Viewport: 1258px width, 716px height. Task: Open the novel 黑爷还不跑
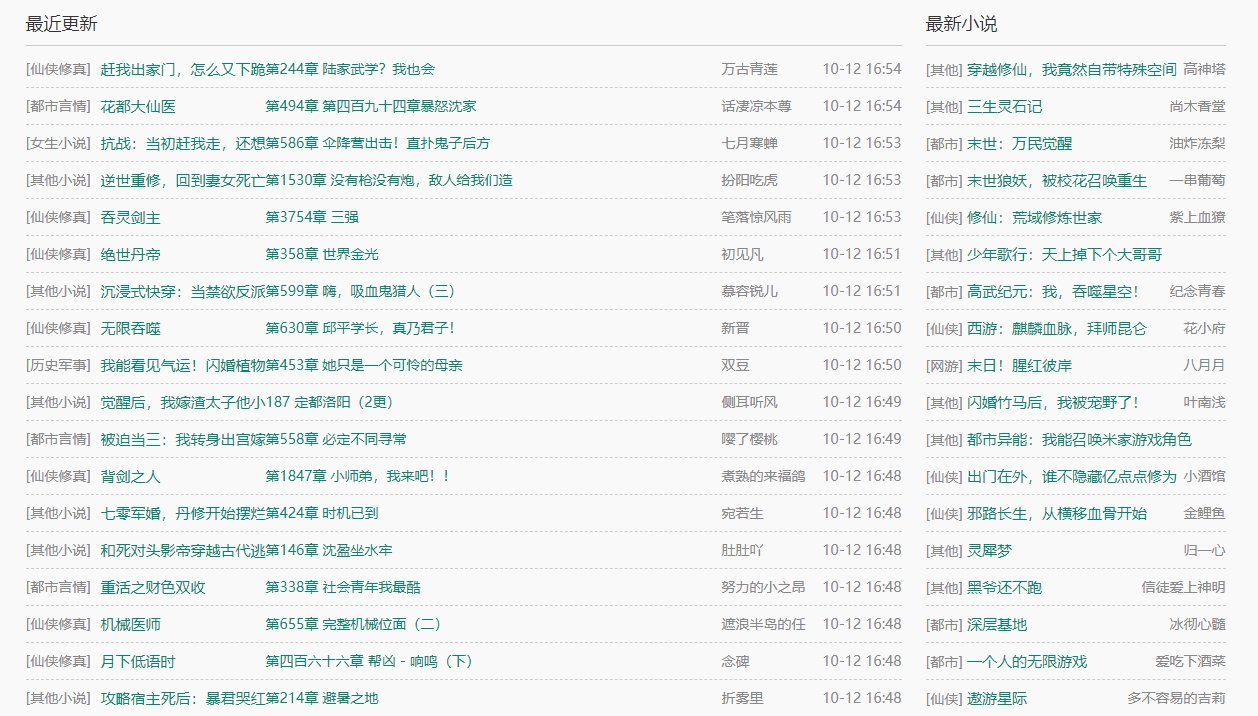1004,588
